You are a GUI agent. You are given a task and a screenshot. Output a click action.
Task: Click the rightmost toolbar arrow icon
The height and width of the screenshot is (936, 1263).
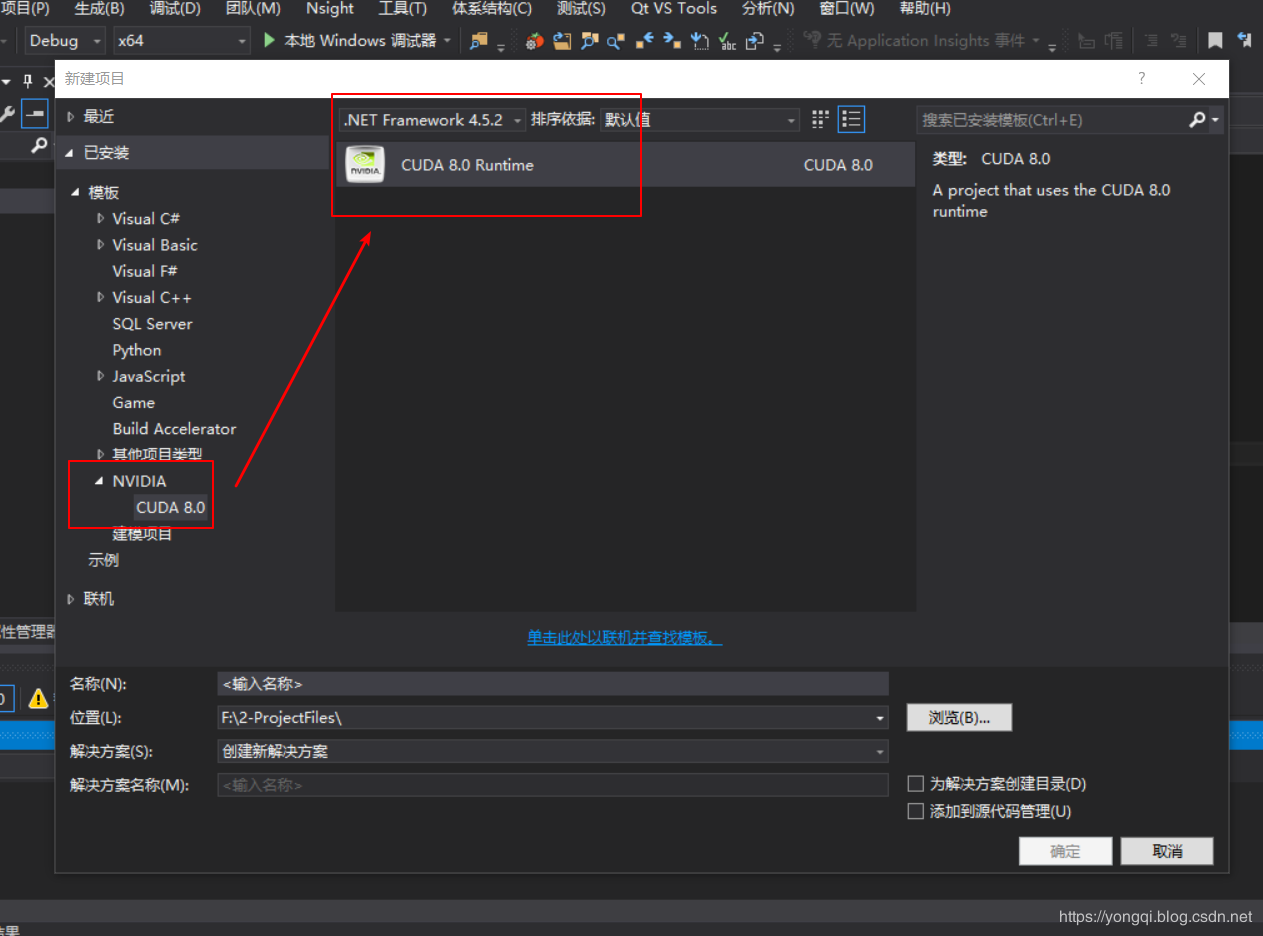[1244, 41]
